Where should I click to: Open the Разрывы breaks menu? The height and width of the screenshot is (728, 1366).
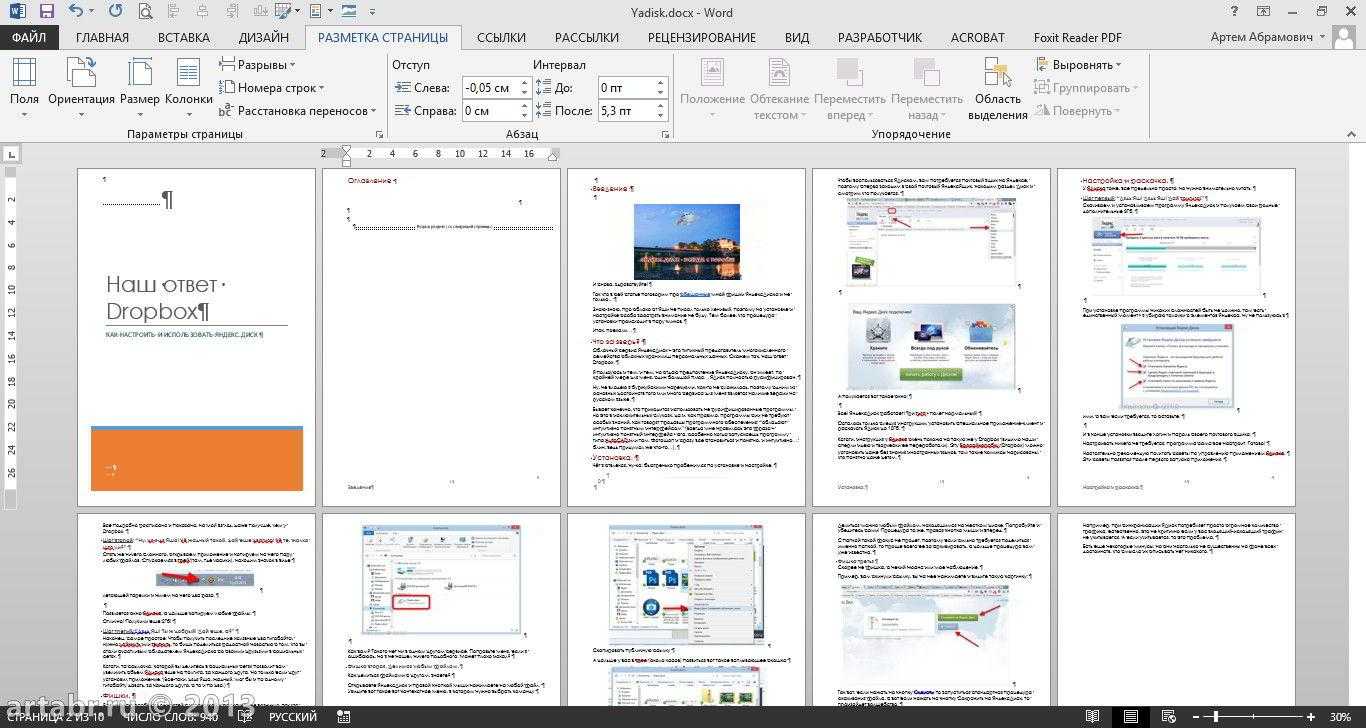(258, 65)
